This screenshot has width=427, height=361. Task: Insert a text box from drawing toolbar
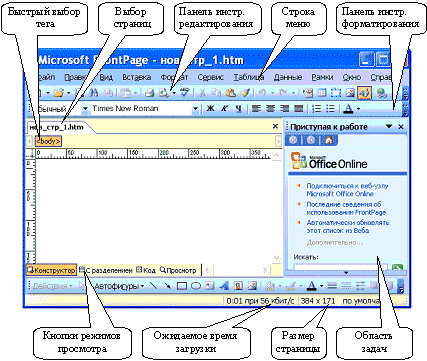210,286
